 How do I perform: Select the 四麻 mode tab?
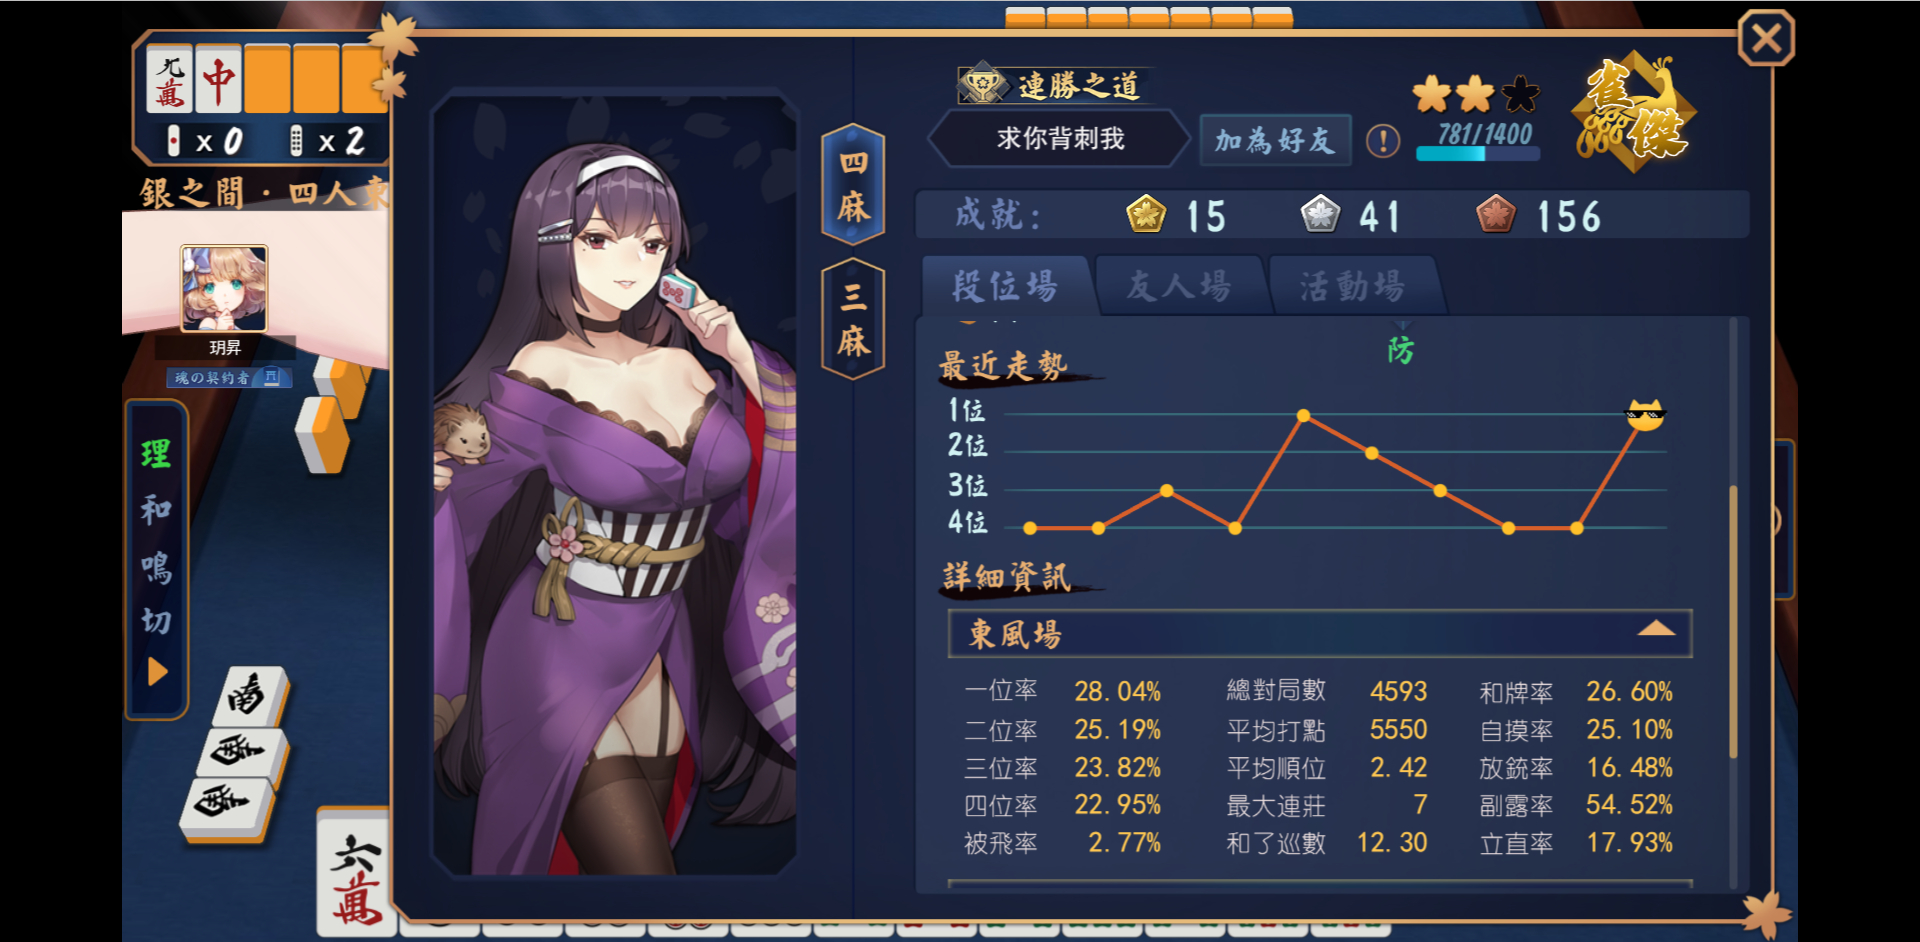point(853,185)
